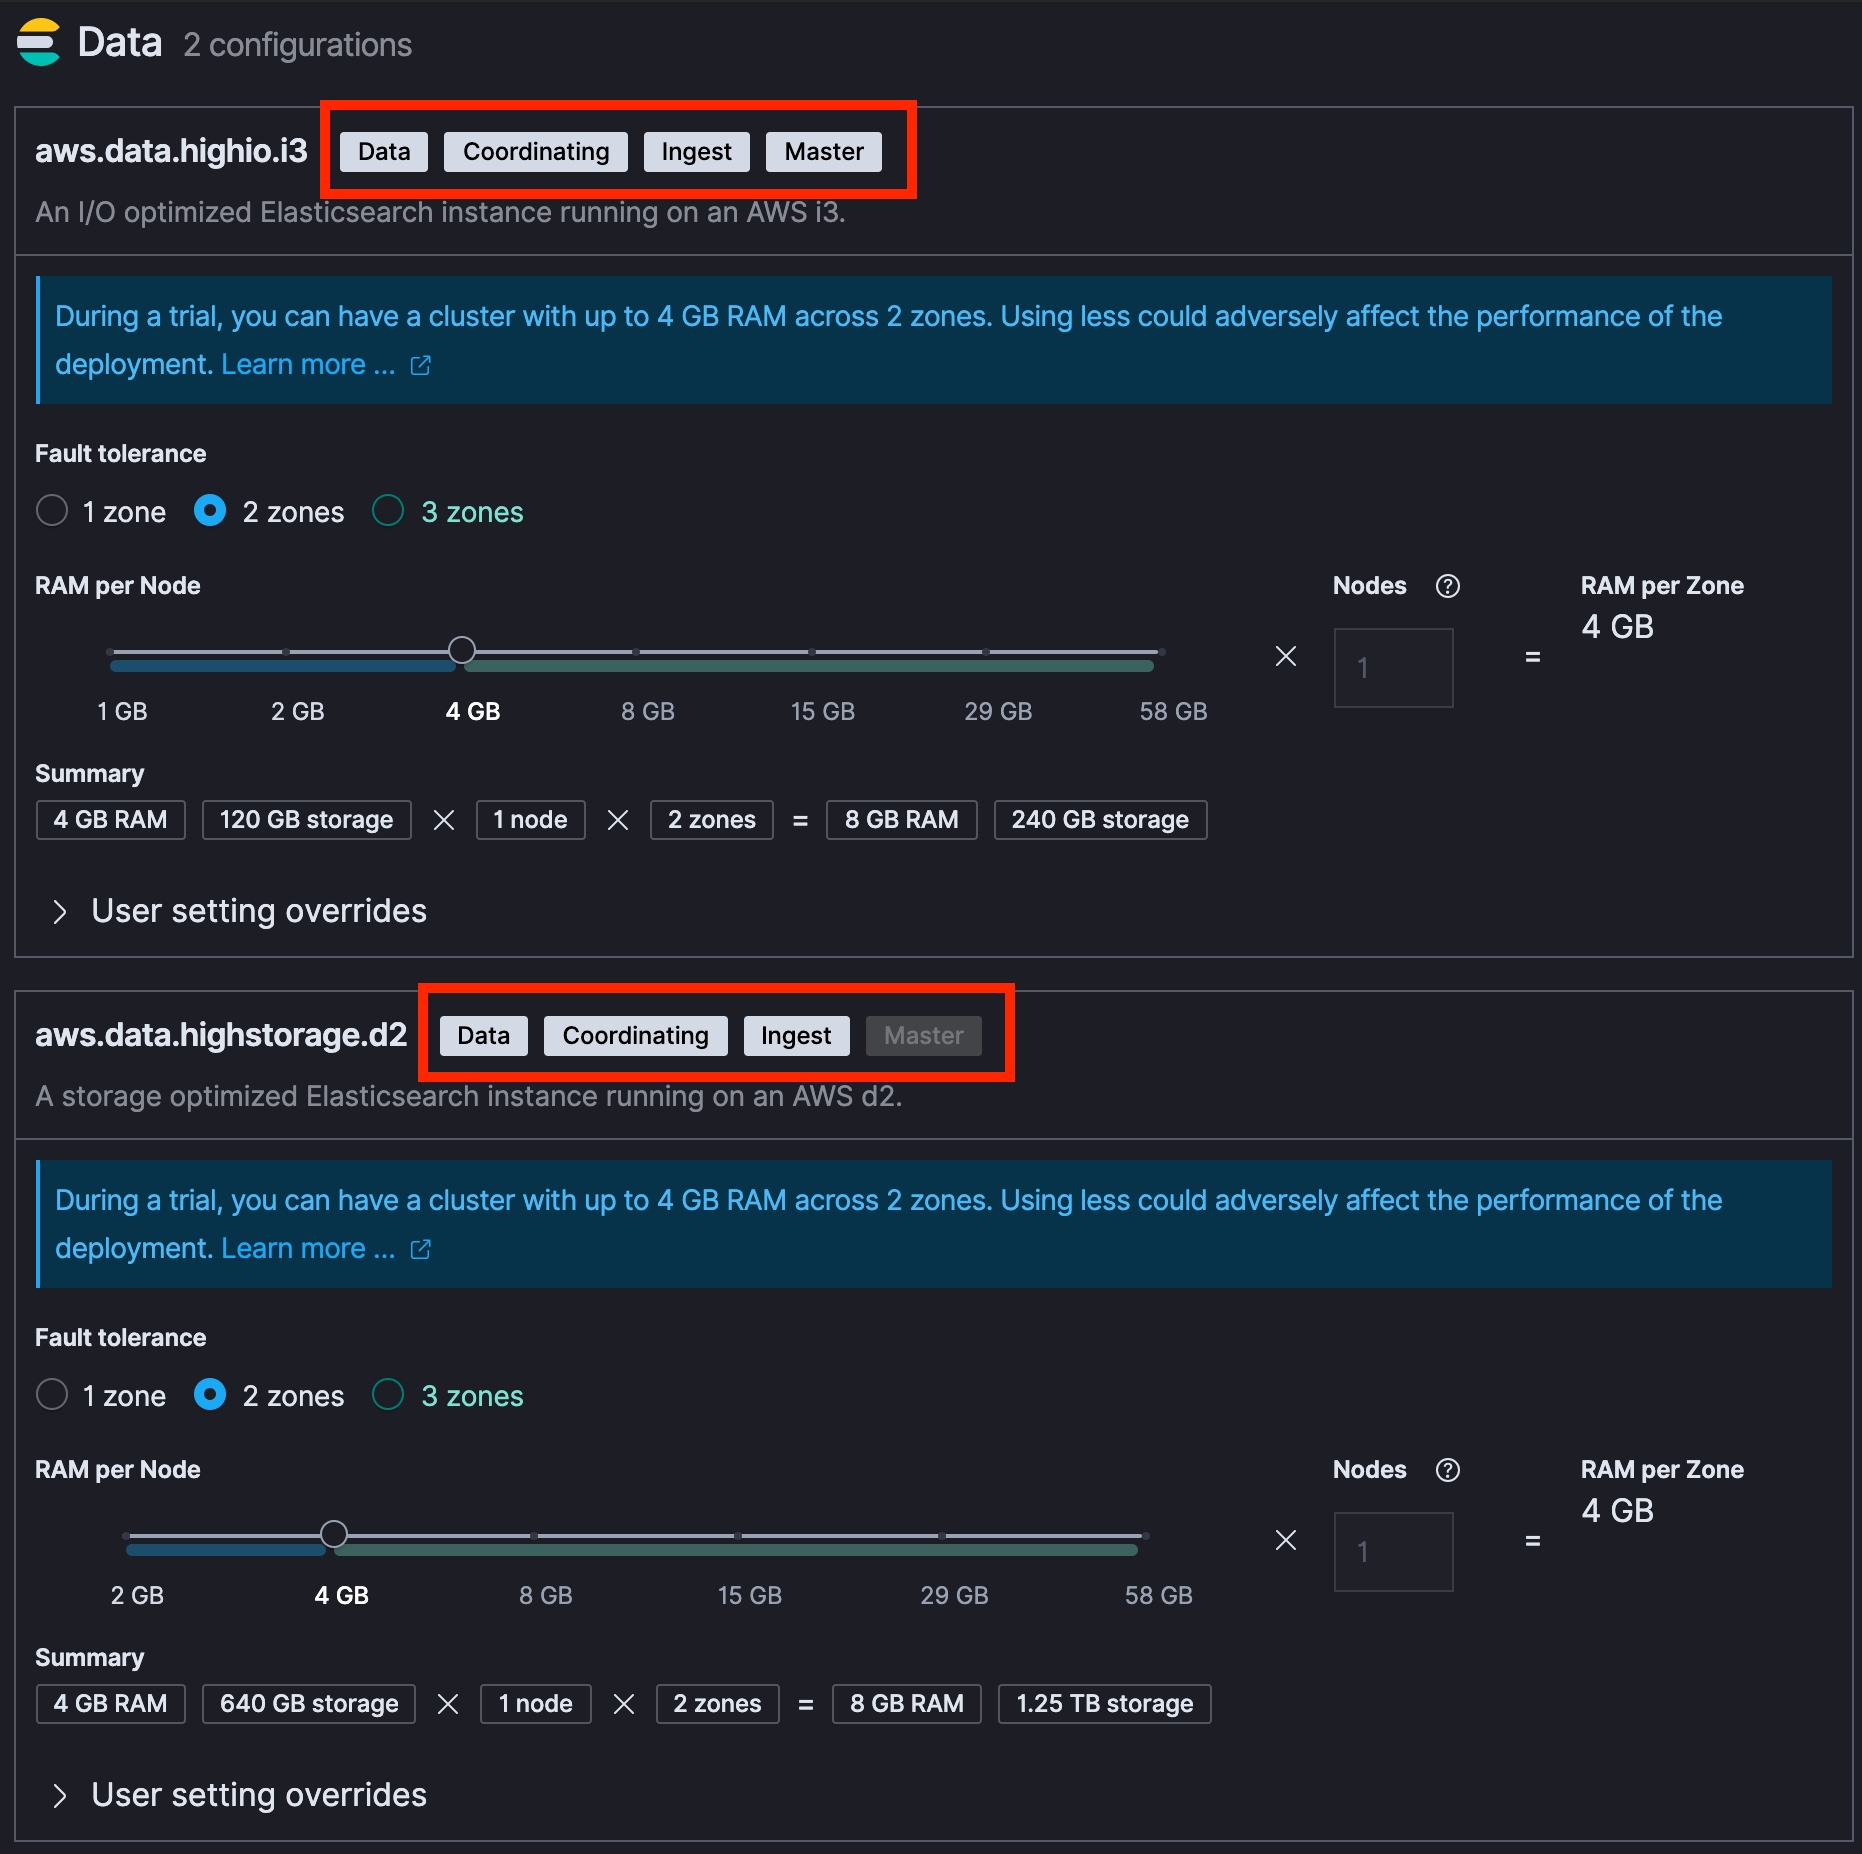Toggle Coordinating role on highstorage.d2
Image resolution: width=1862 pixels, height=1854 pixels.
(635, 1035)
